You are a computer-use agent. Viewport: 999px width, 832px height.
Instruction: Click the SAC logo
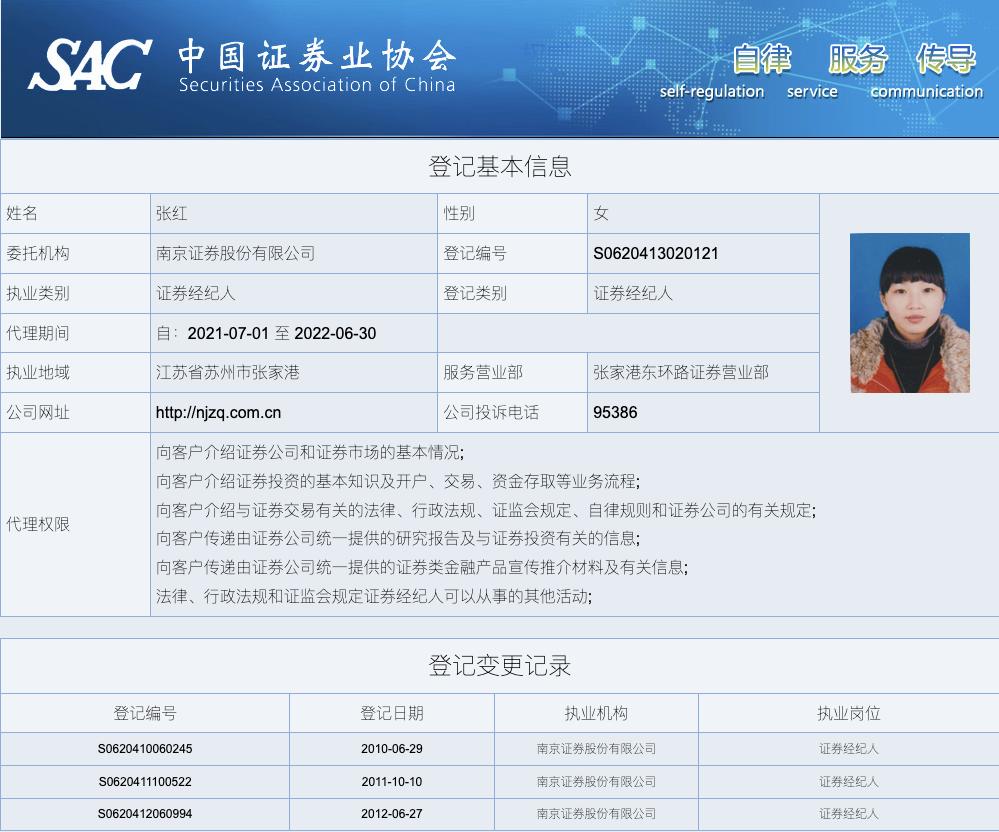[x=95, y=62]
